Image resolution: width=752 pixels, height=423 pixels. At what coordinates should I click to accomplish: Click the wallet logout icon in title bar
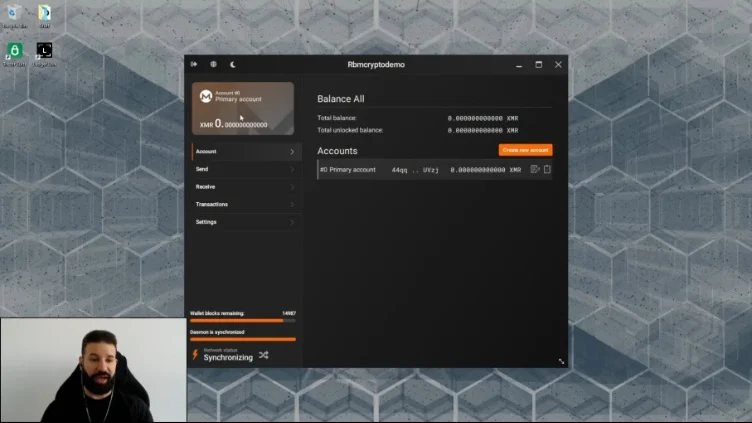click(x=194, y=64)
